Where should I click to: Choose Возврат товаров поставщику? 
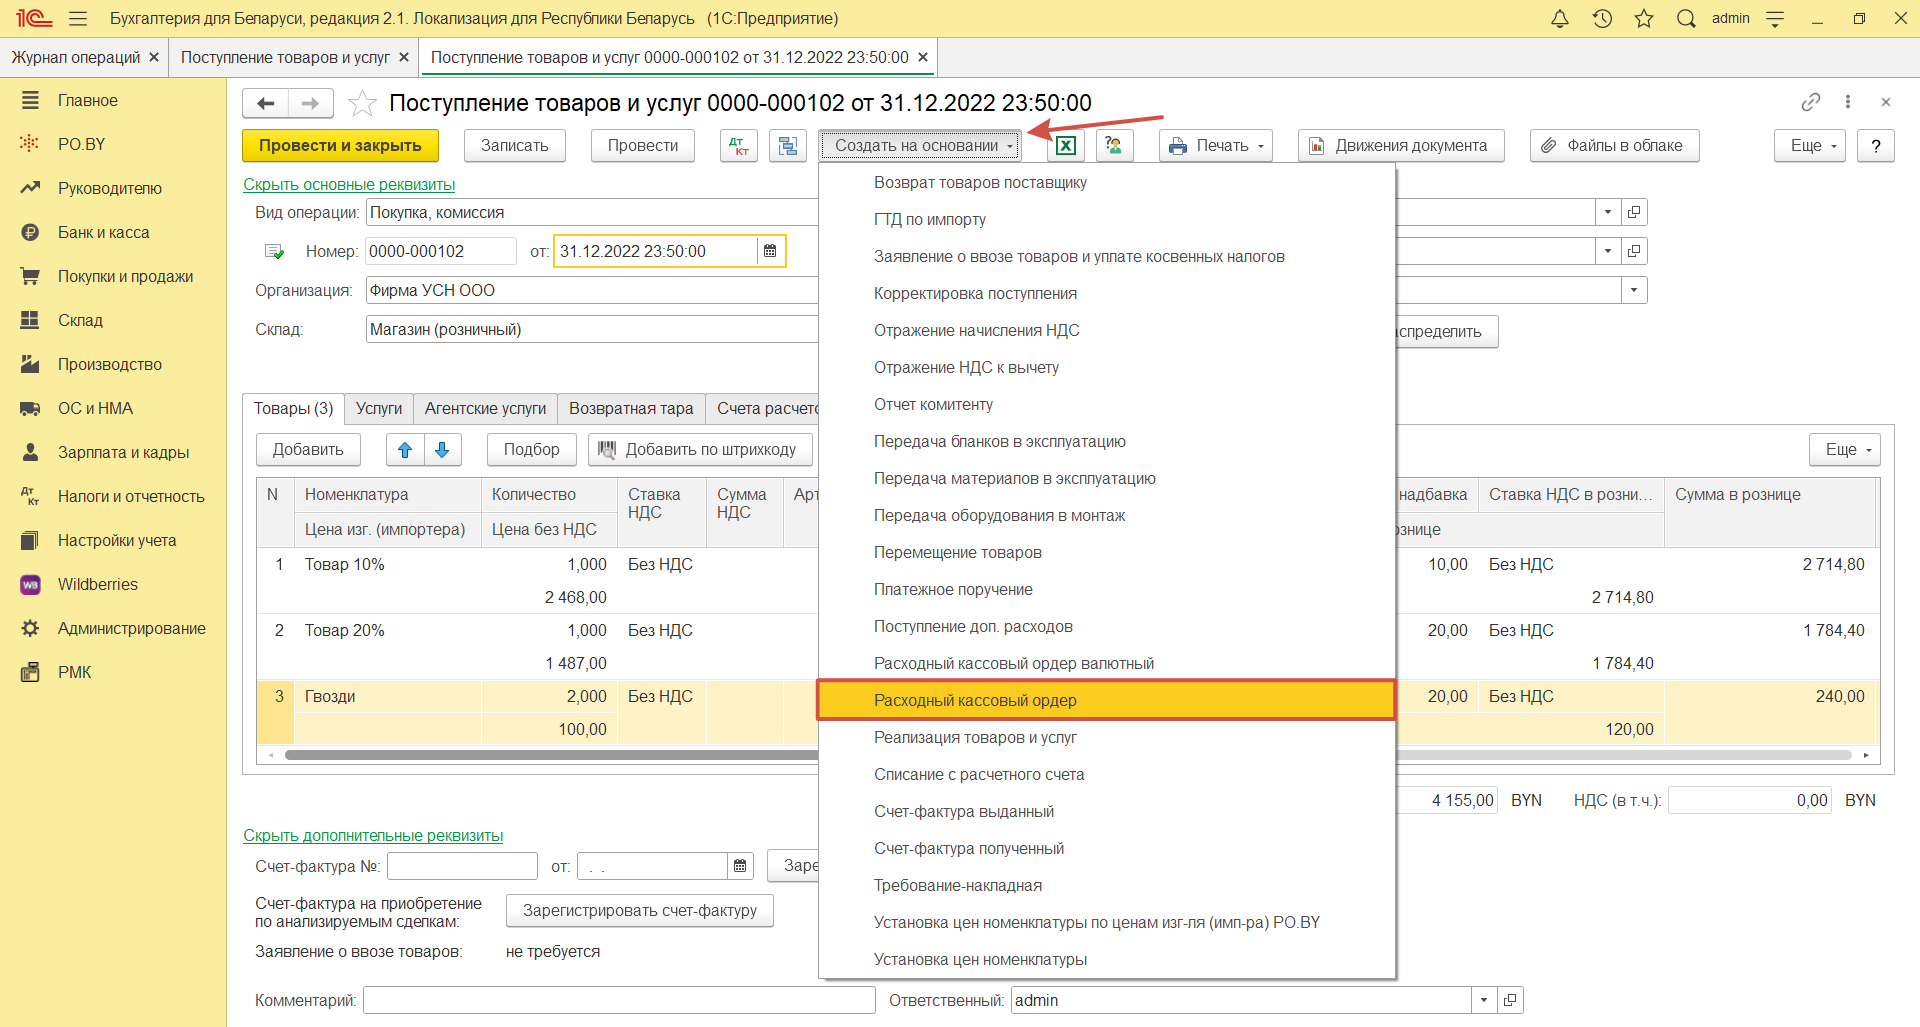pos(1106,182)
